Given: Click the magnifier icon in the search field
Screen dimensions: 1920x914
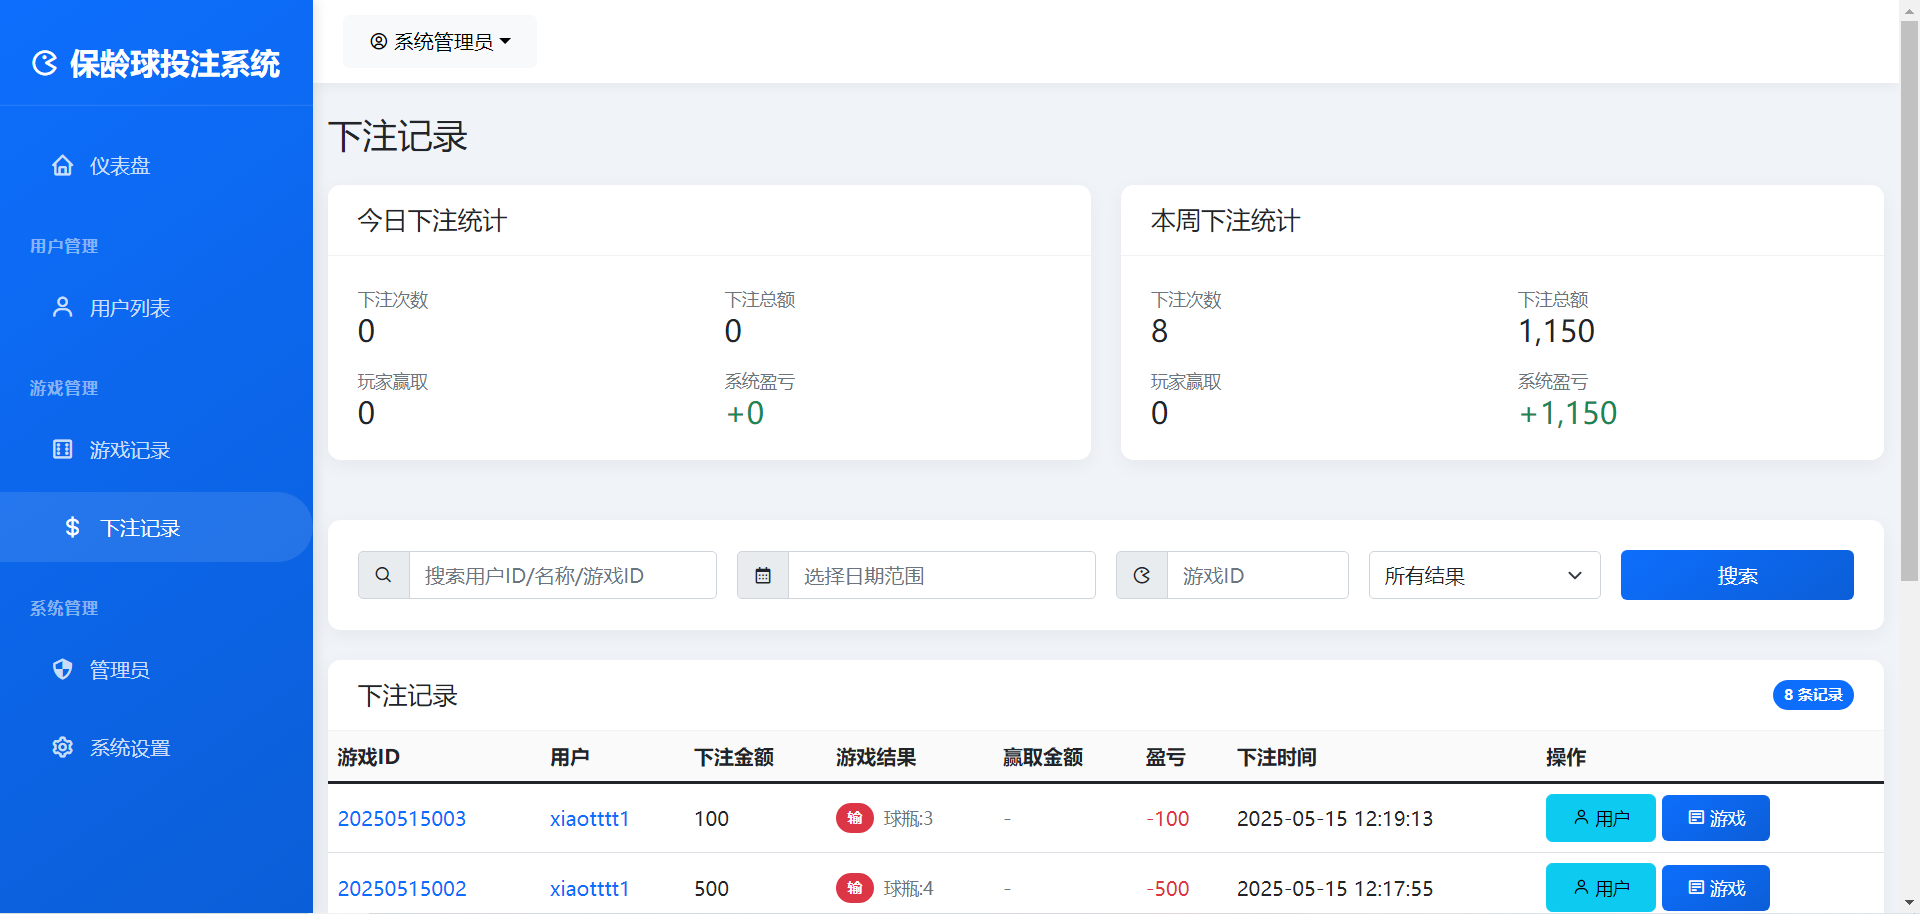Looking at the screenshot, I should (x=383, y=575).
